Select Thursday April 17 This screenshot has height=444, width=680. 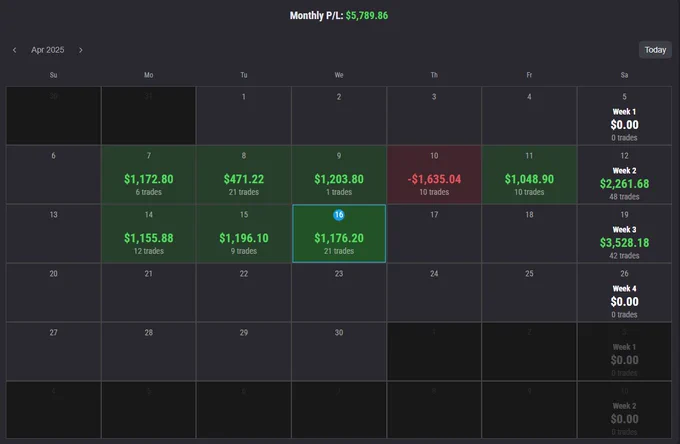(434, 233)
